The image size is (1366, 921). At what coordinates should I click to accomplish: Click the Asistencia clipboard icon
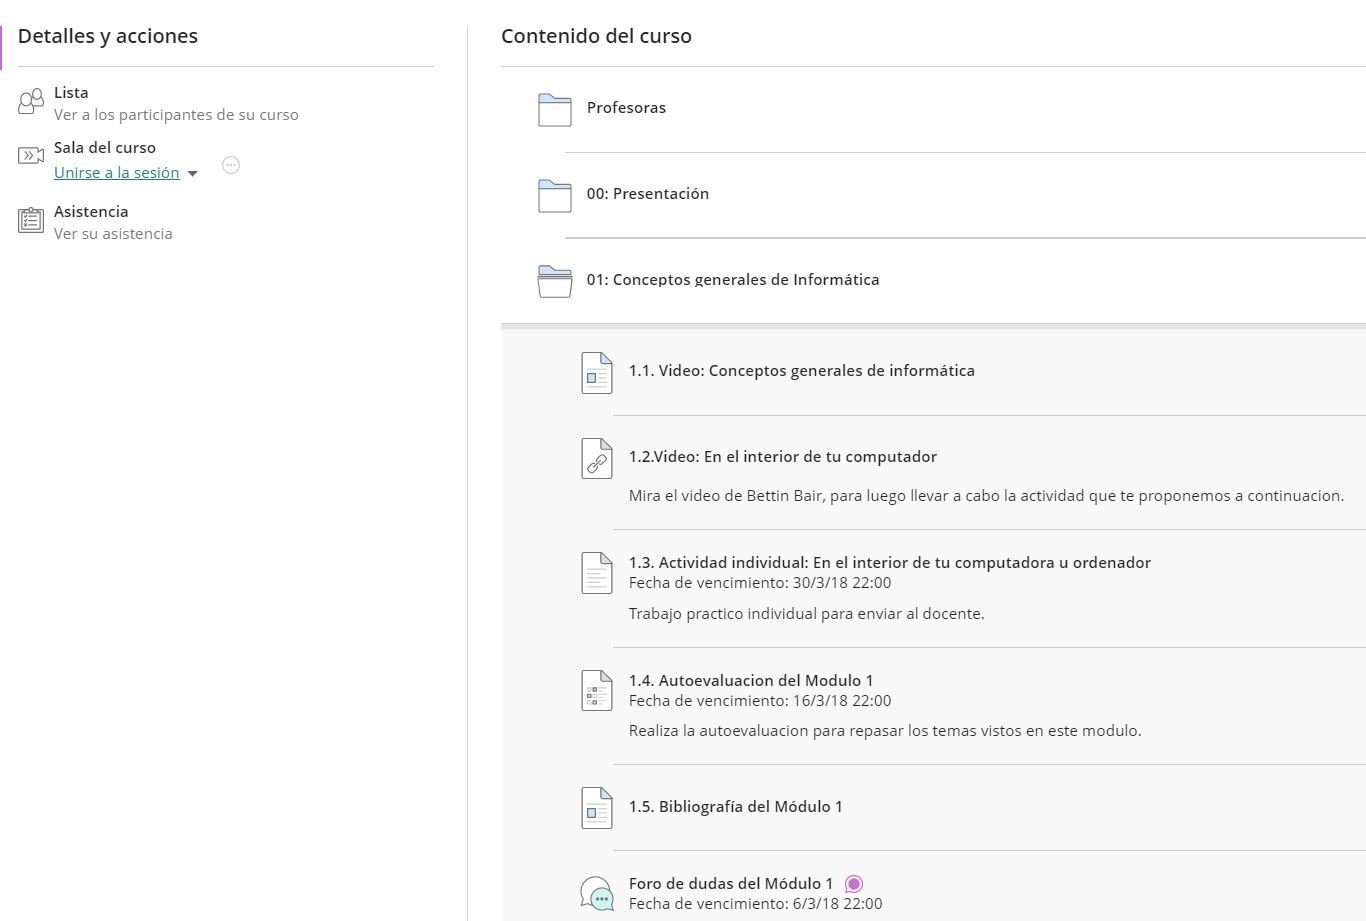[31, 220]
